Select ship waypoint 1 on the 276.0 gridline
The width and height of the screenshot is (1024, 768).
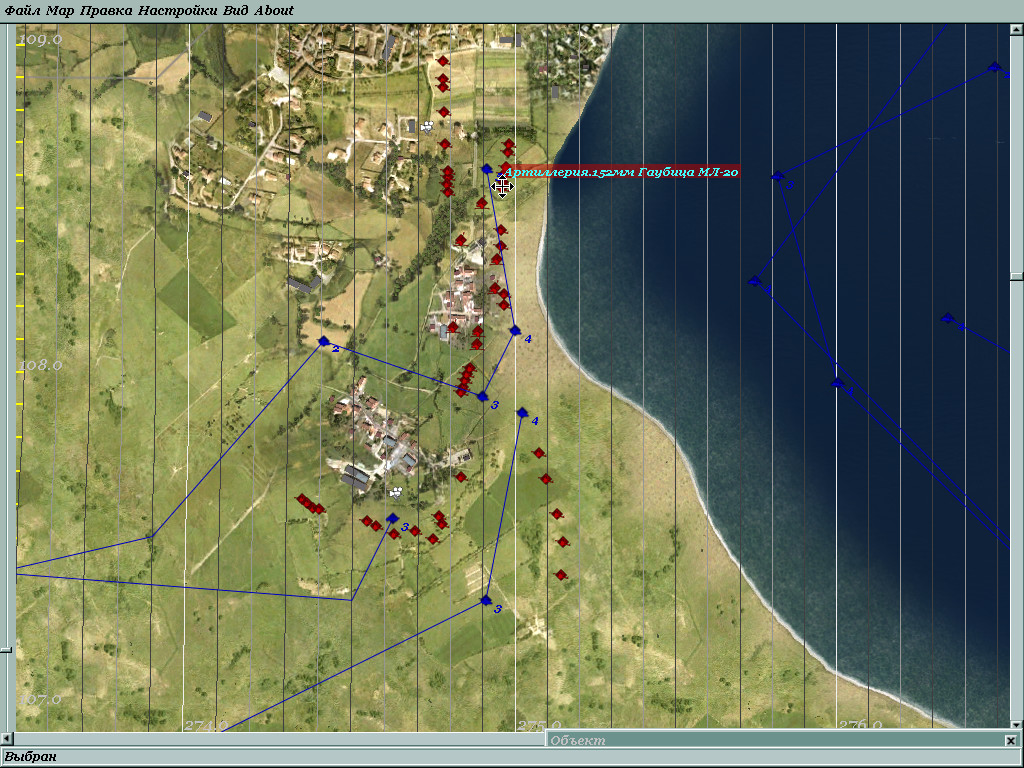coord(837,383)
